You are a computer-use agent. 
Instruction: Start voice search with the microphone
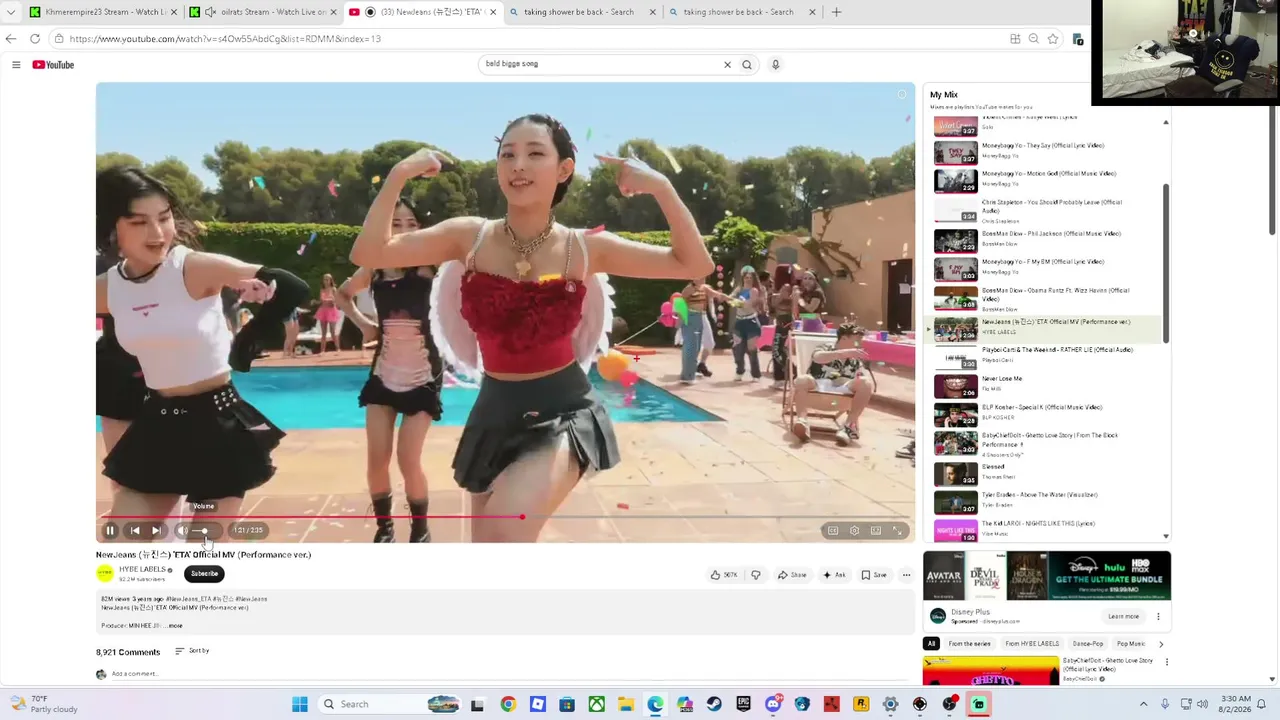[x=775, y=65]
